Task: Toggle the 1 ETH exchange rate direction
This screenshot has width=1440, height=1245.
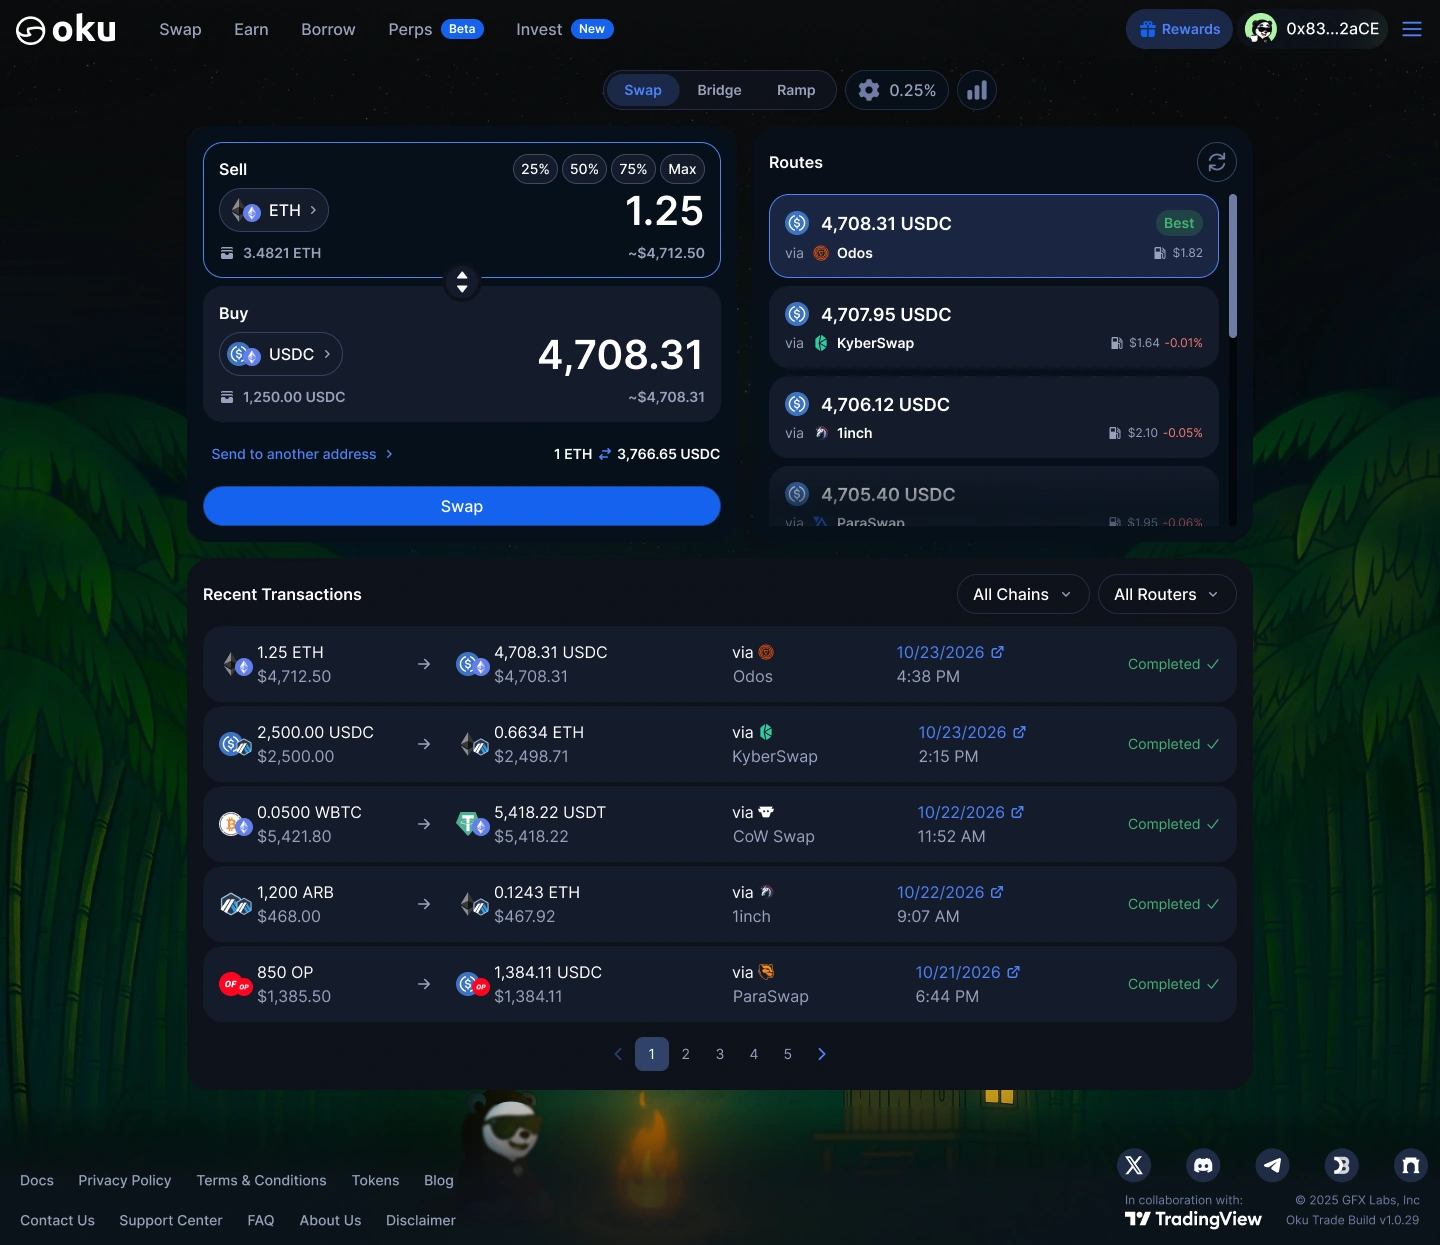Action: 605,454
